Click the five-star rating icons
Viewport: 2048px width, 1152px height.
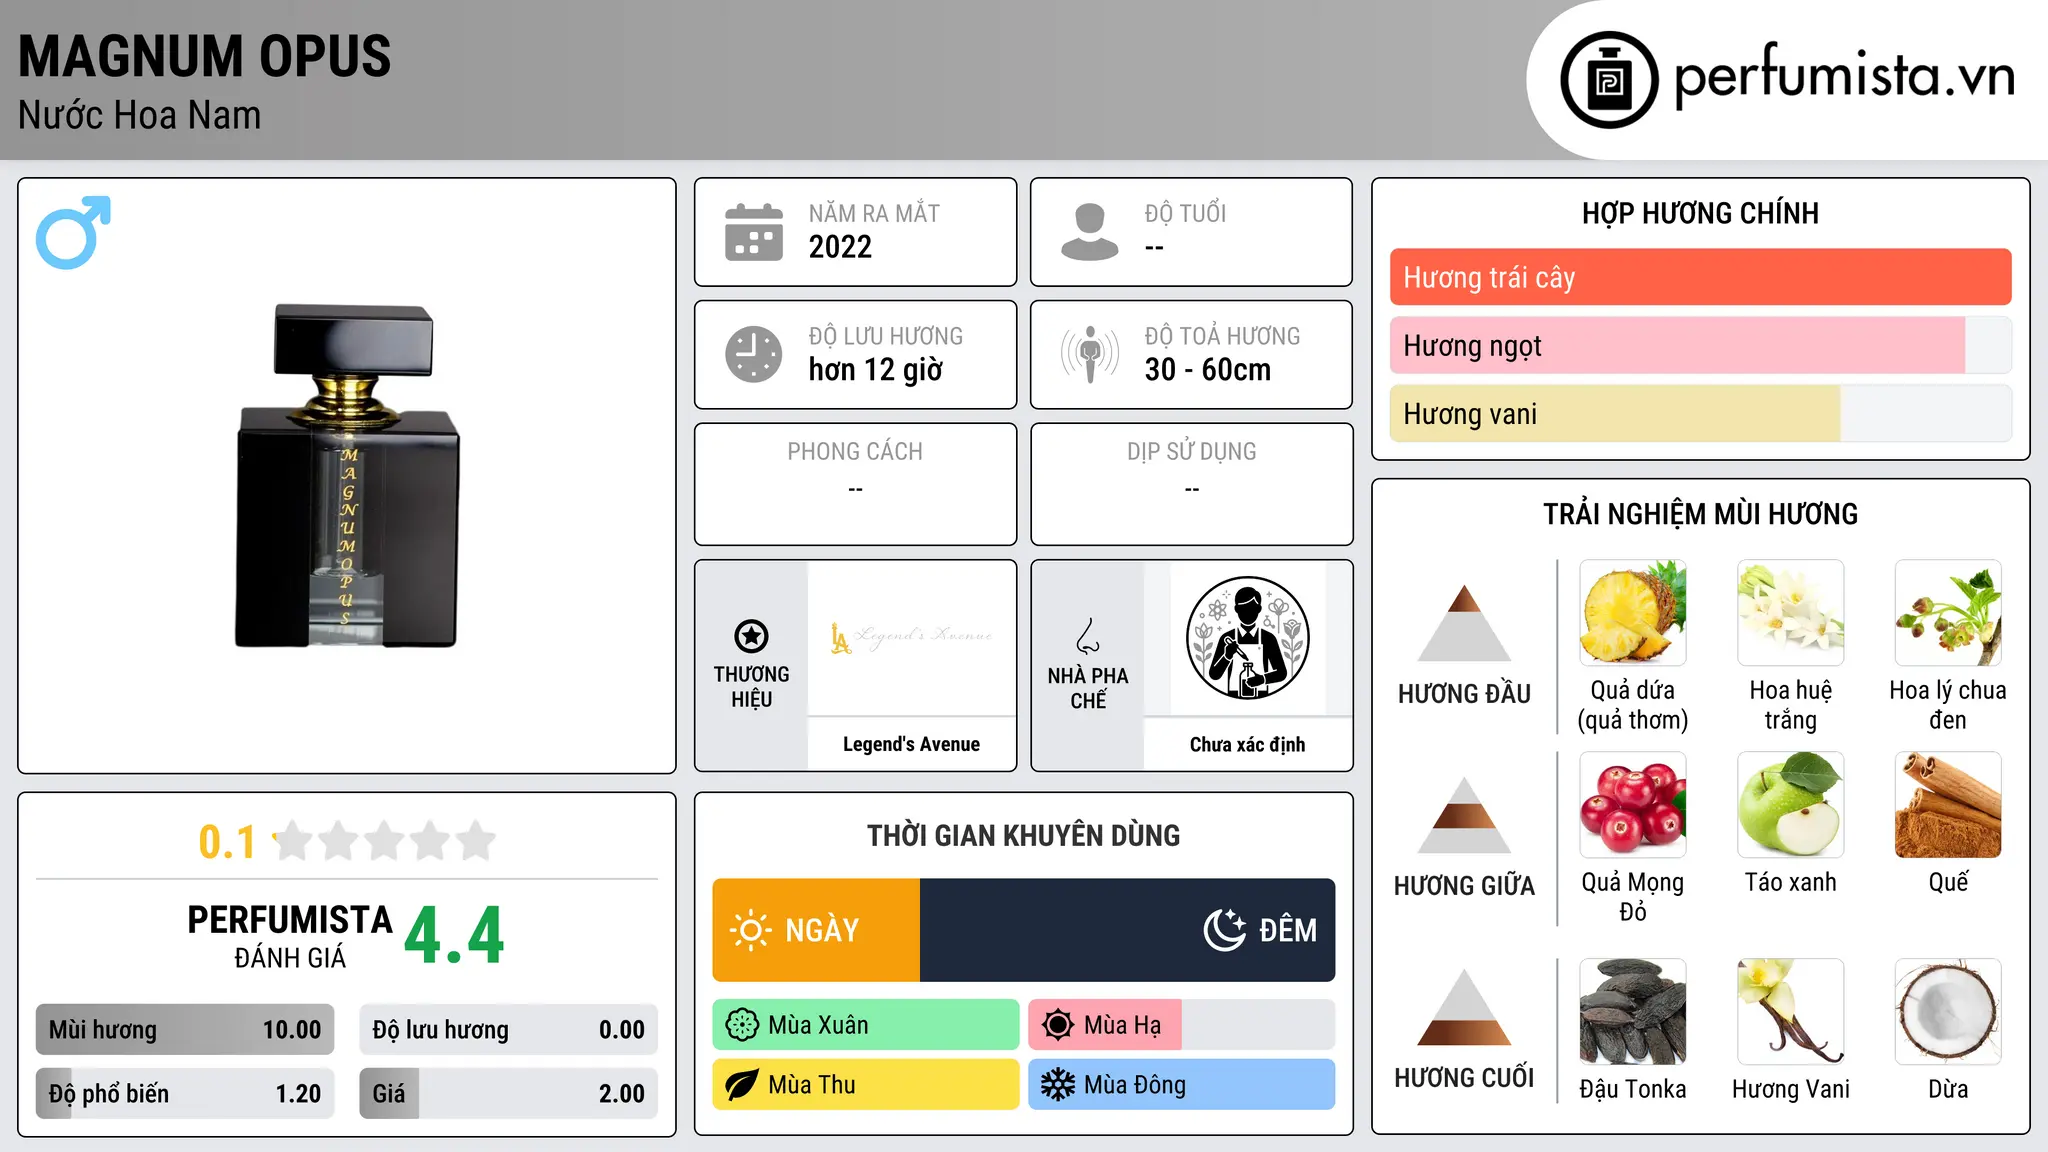pyautogui.click(x=384, y=841)
